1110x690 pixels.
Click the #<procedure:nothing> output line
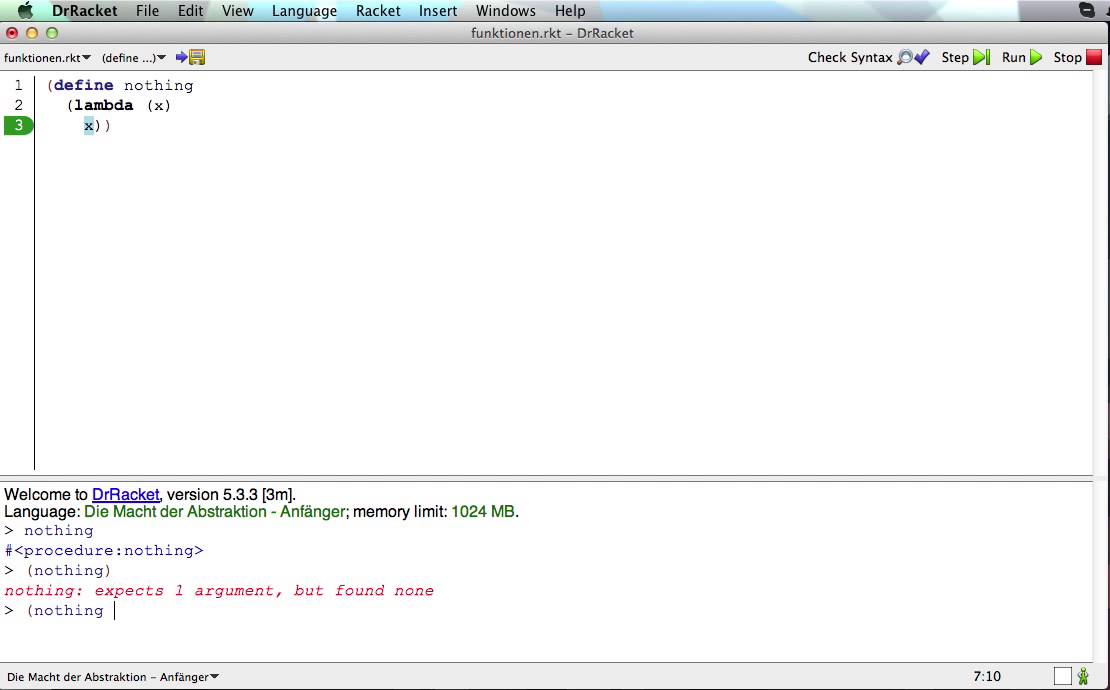[104, 551]
